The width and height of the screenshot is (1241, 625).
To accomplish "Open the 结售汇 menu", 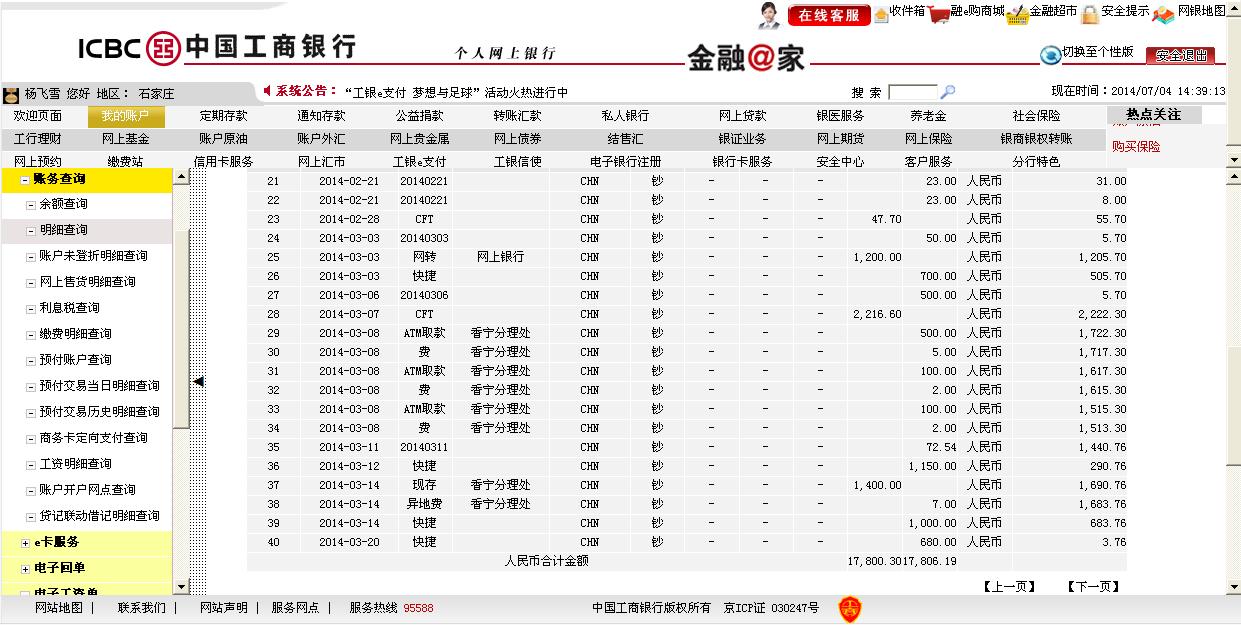I will click(x=625, y=139).
